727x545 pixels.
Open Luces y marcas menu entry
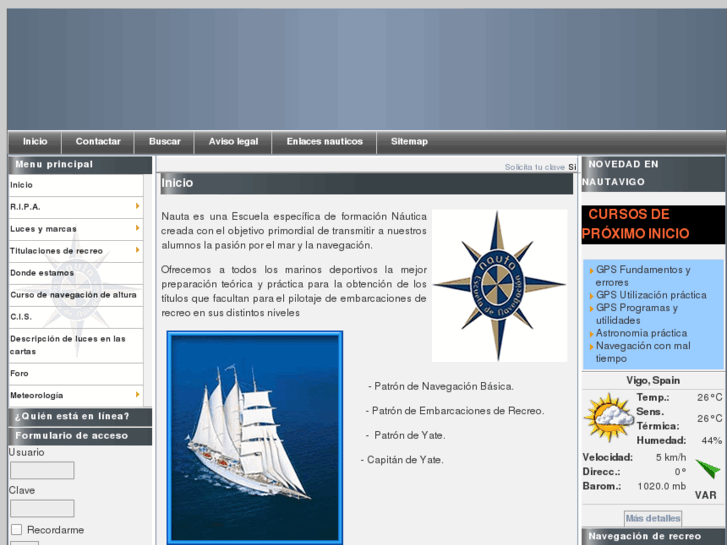click(x=76, y=229)
